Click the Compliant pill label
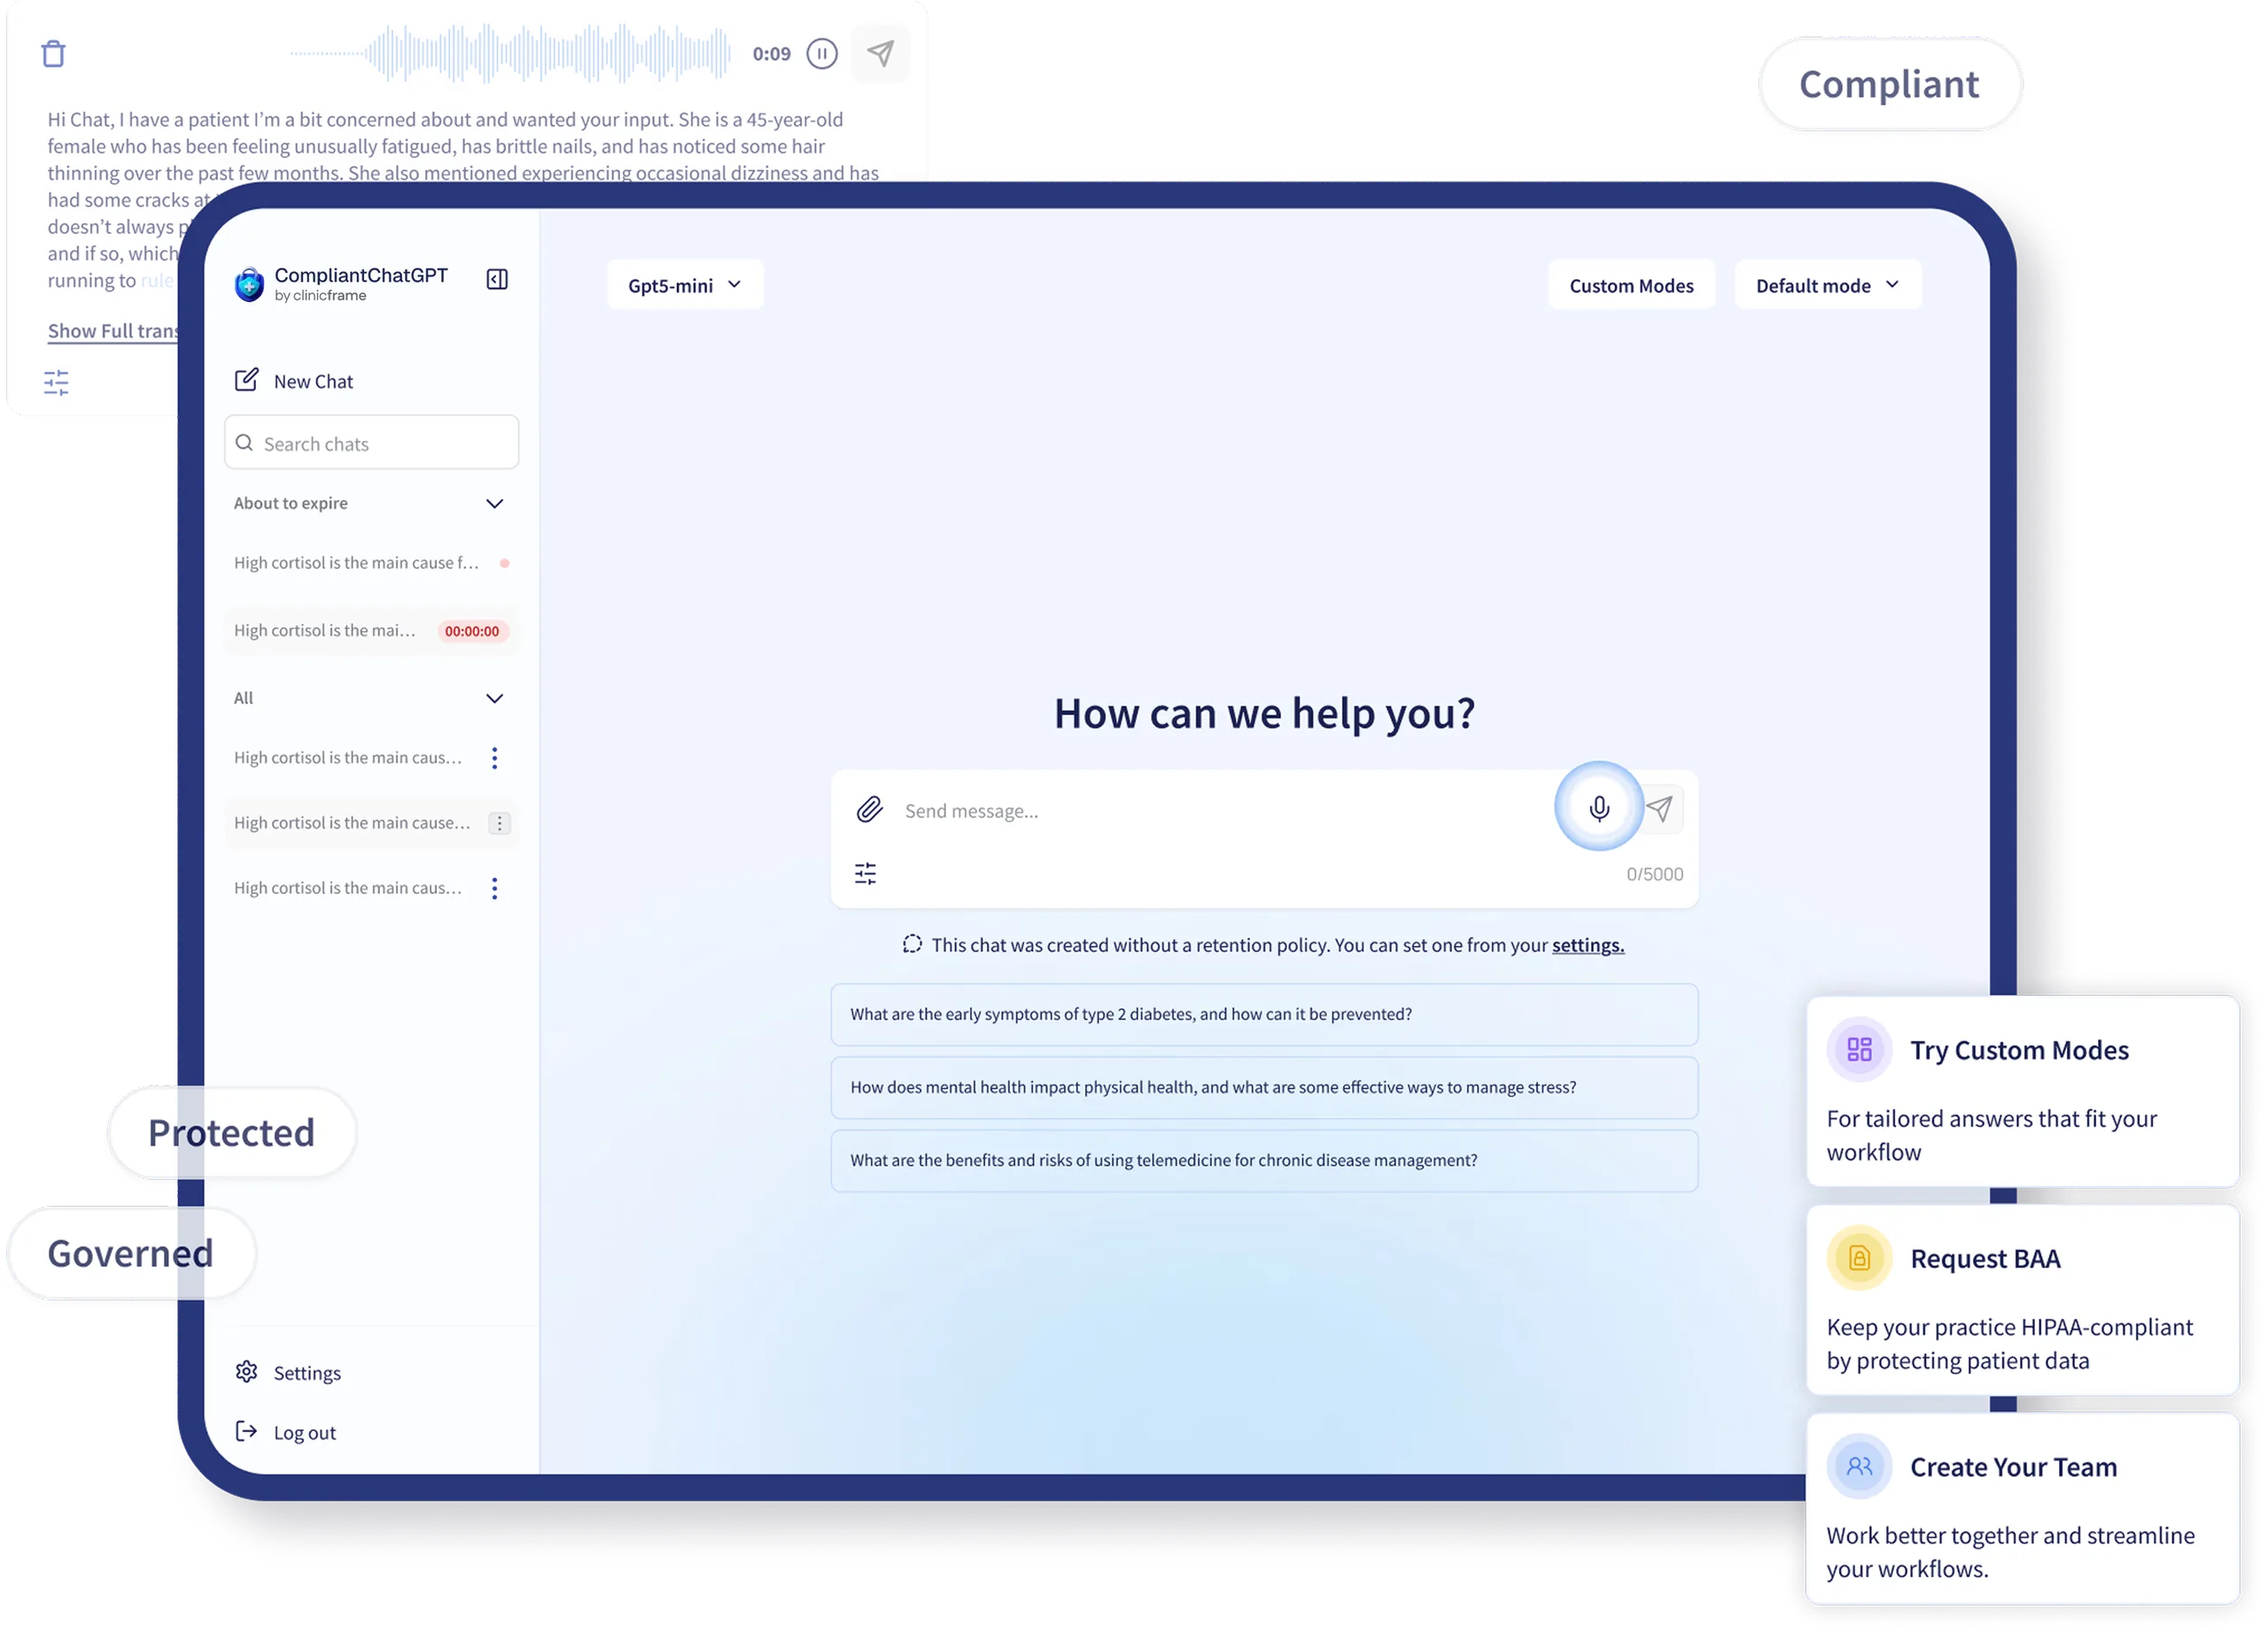2268x1632 pixels. [1890, 84]
